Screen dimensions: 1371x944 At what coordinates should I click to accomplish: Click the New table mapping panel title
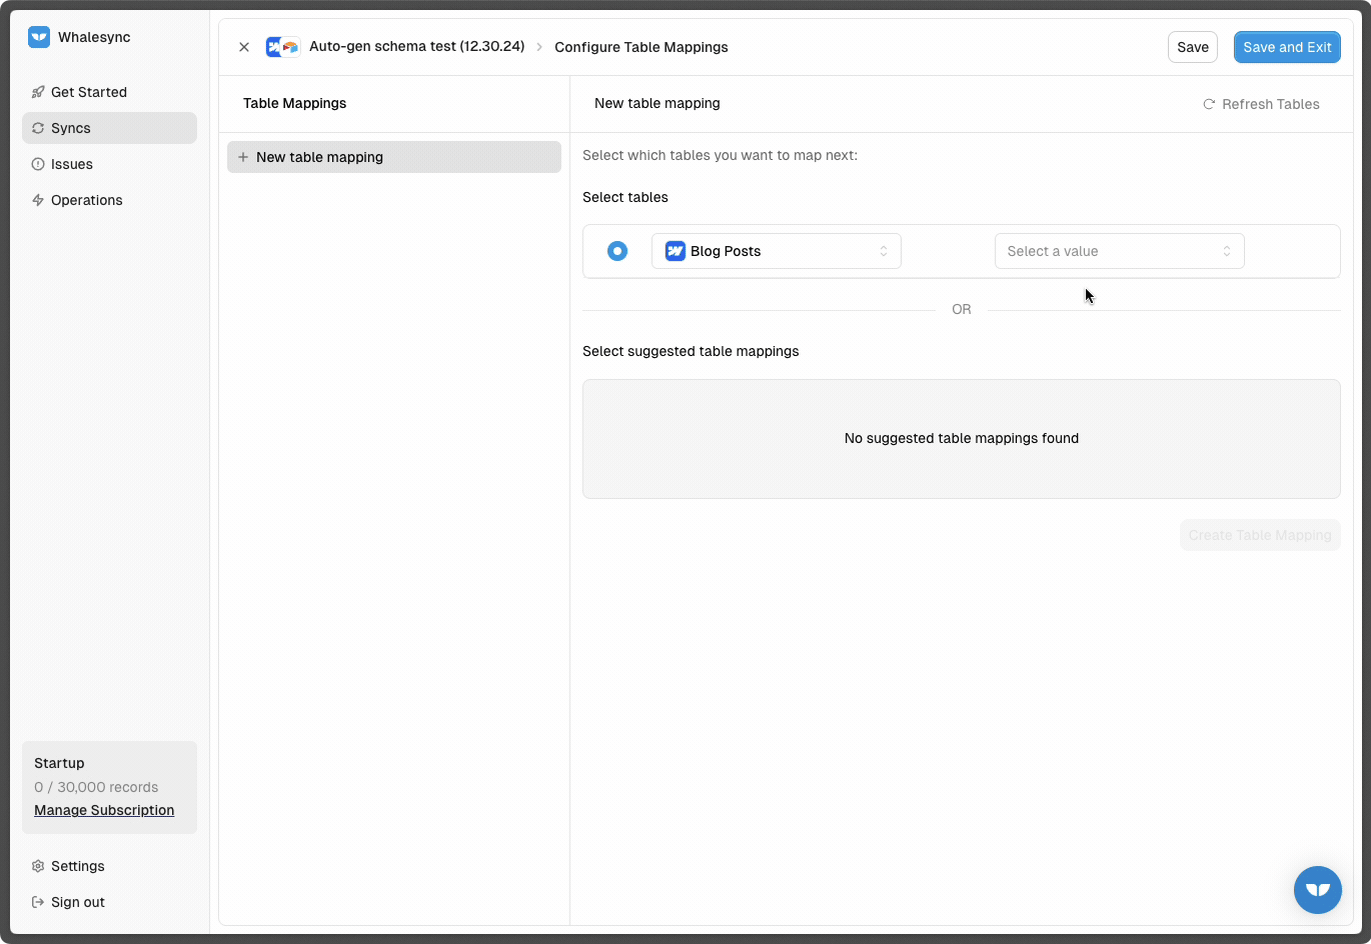(x=657, y=103)
